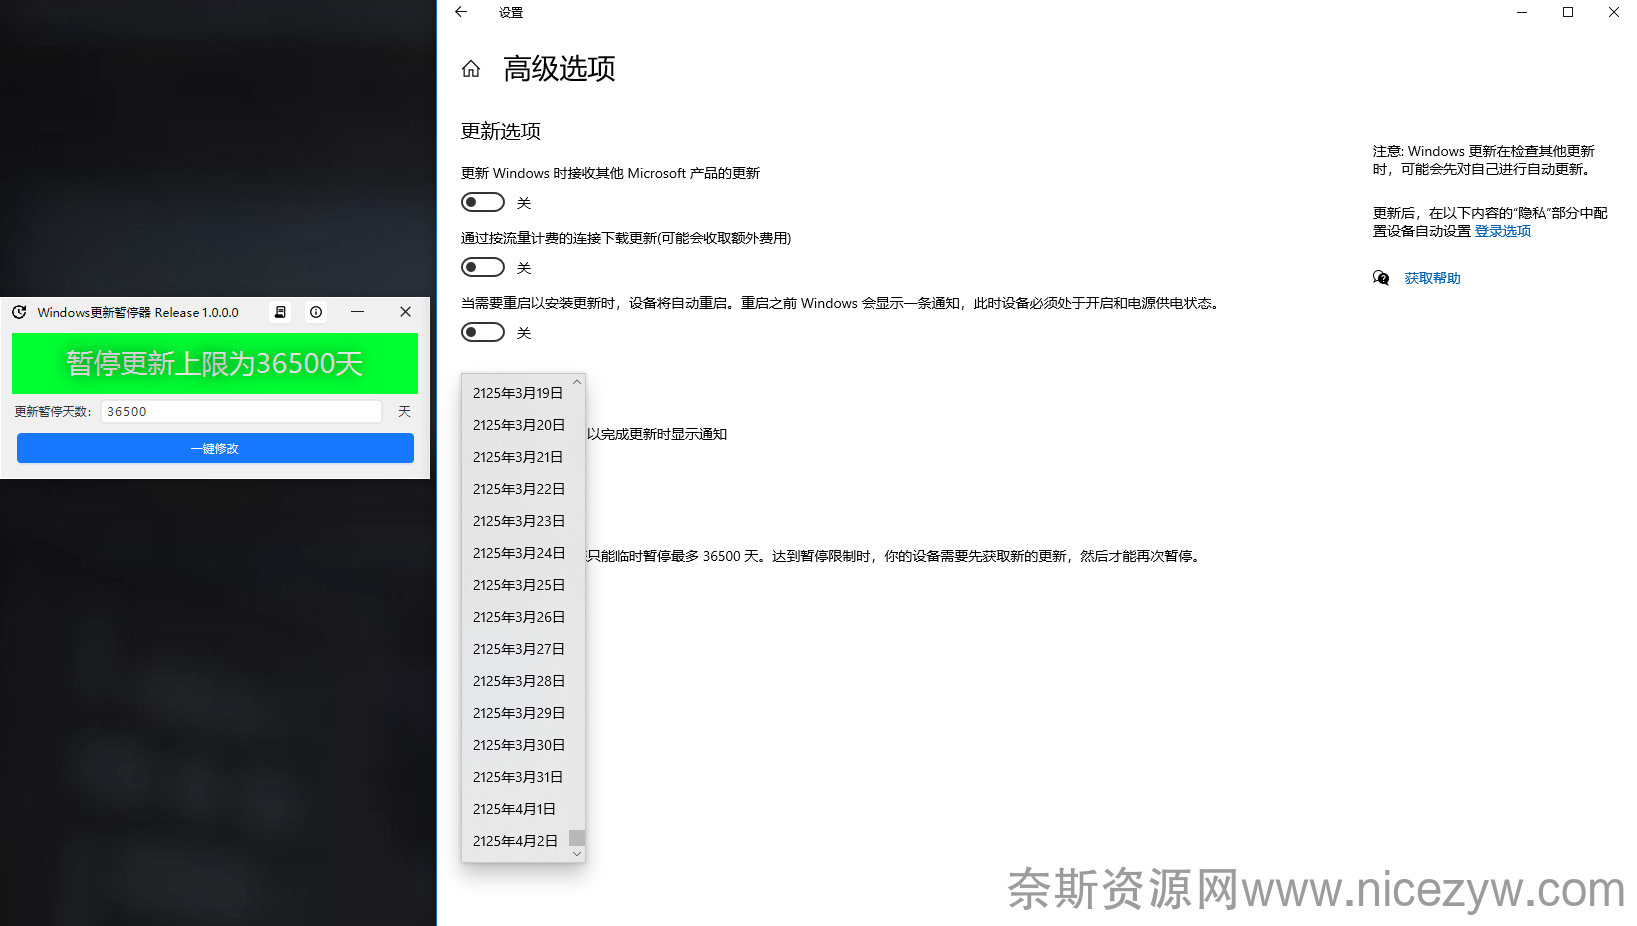Choose 2125年3月22日 in the dropdown
This screenshot has height=926, width=1637.
click(518, 489)
